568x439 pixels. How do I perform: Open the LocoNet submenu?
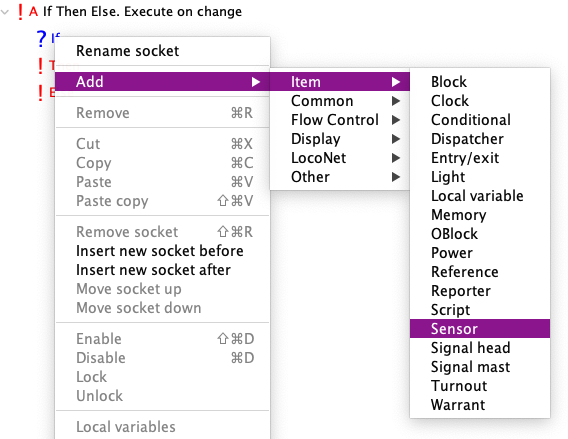pyautogui.click(x=340, y=158)
